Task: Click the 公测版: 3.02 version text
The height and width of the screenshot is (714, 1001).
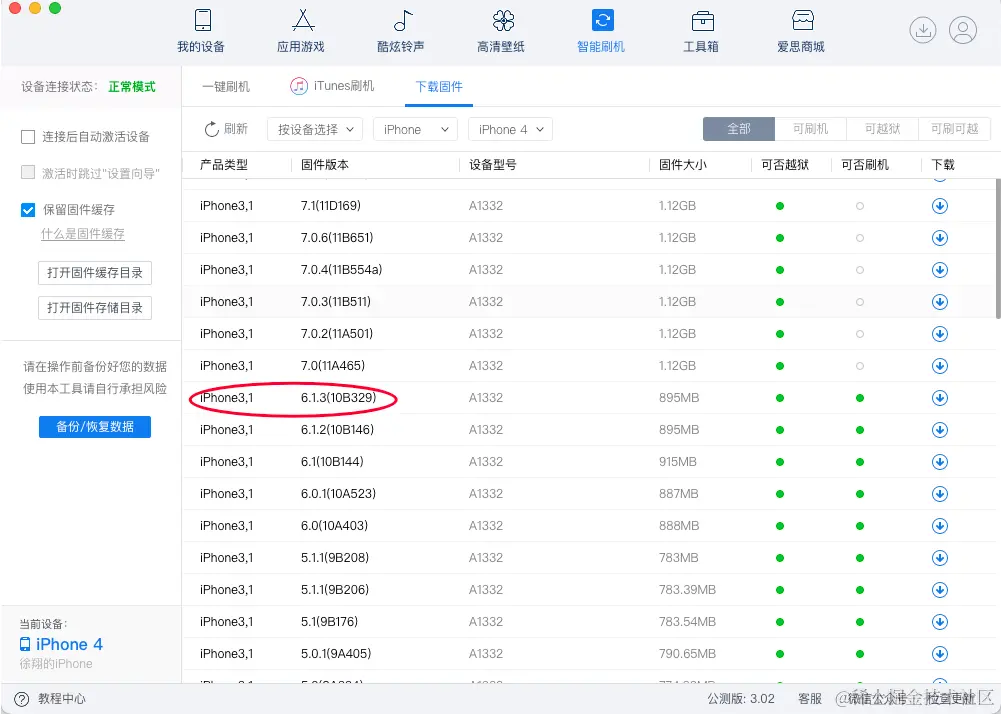Action: point(741,699)
